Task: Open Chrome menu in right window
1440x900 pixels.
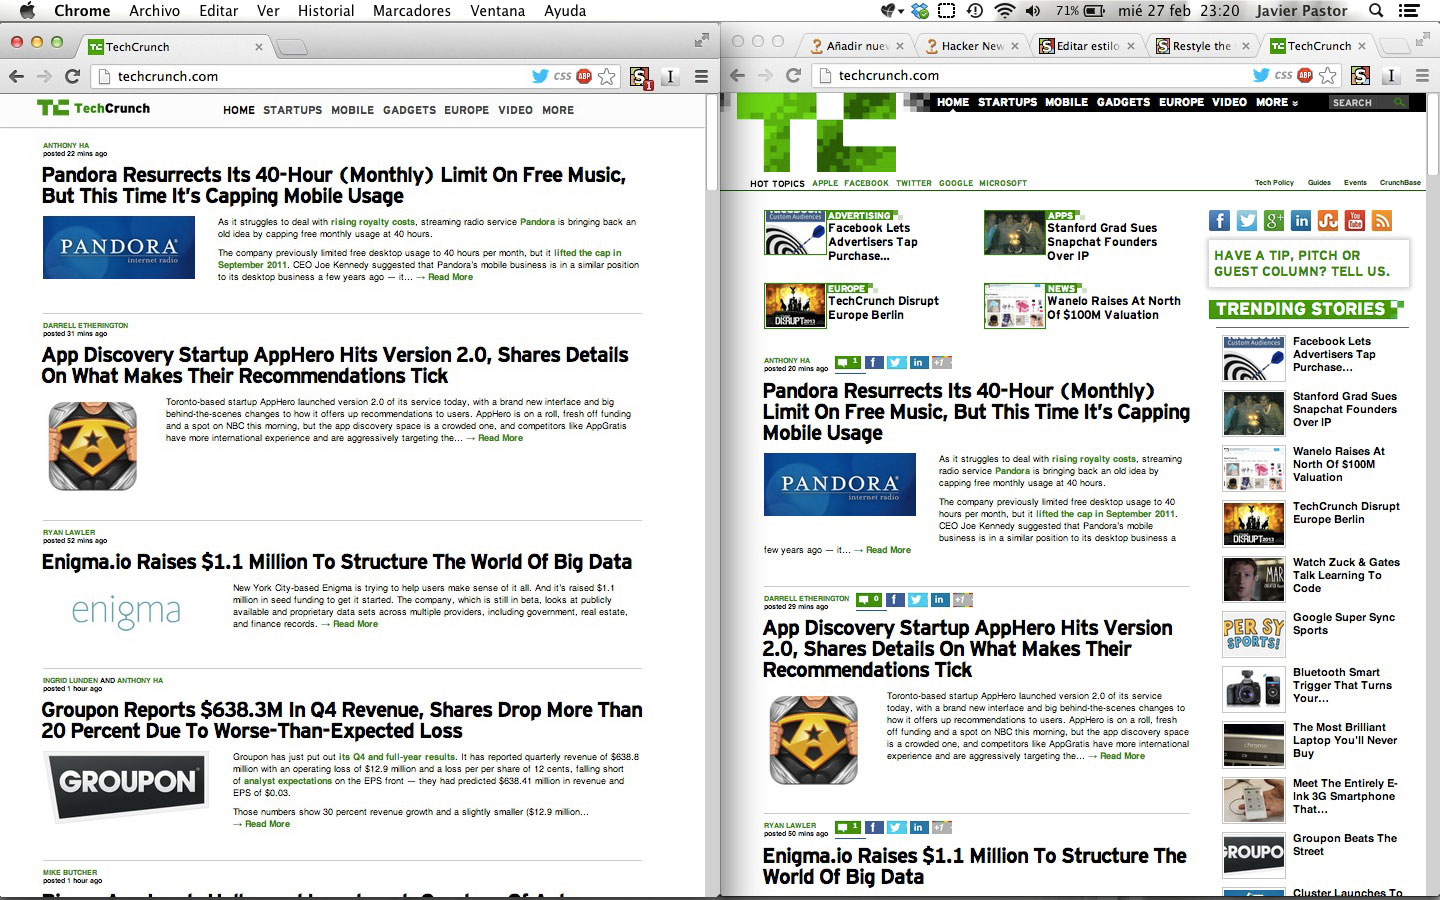Action: pyautogui.click(x=1422, y=75)
